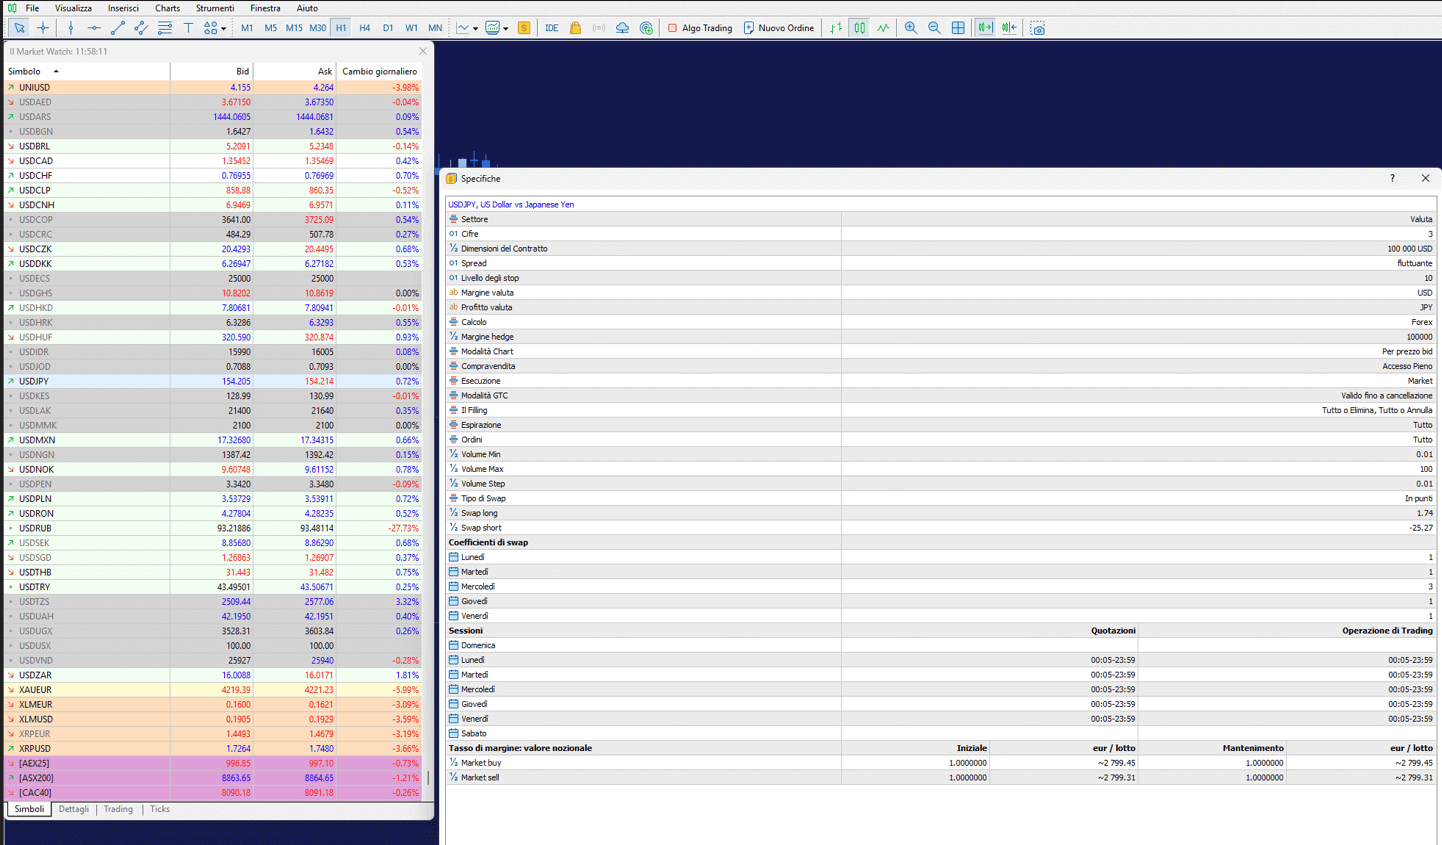
Task: Switch chart to D1 timeframe
Action: [388, 28]
